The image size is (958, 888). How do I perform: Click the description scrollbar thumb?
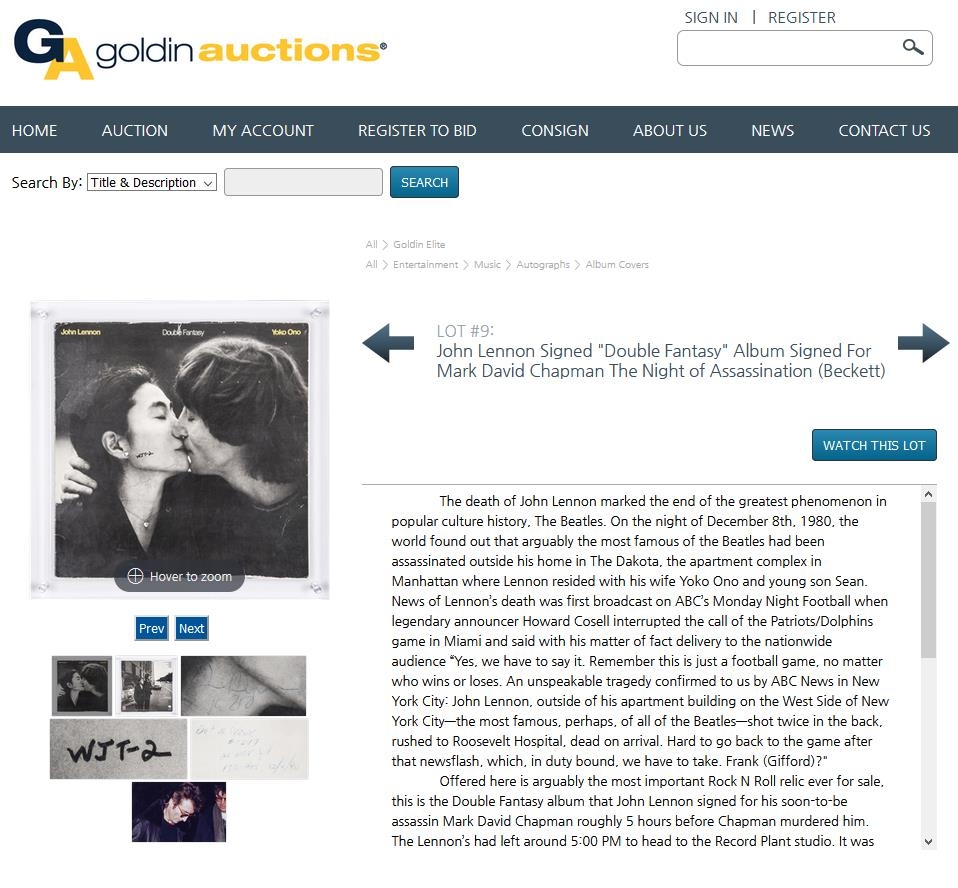[x=928, y=581]
